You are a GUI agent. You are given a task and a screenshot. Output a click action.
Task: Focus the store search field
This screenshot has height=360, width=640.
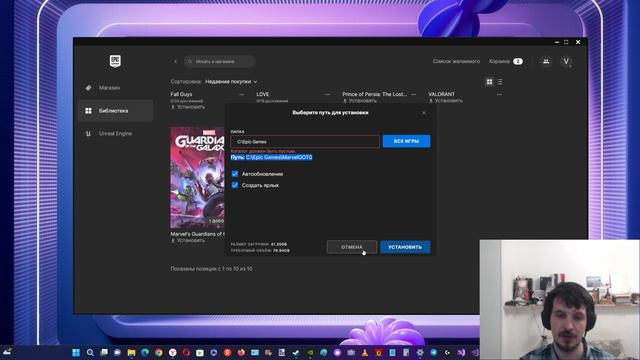pyautogui.click(x=220, y=62)
